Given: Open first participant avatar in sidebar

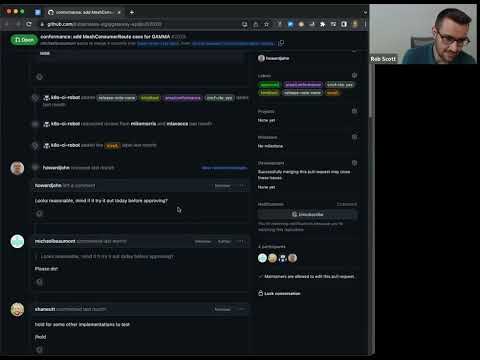Looking at the screenshot, I should coord(262,258).
